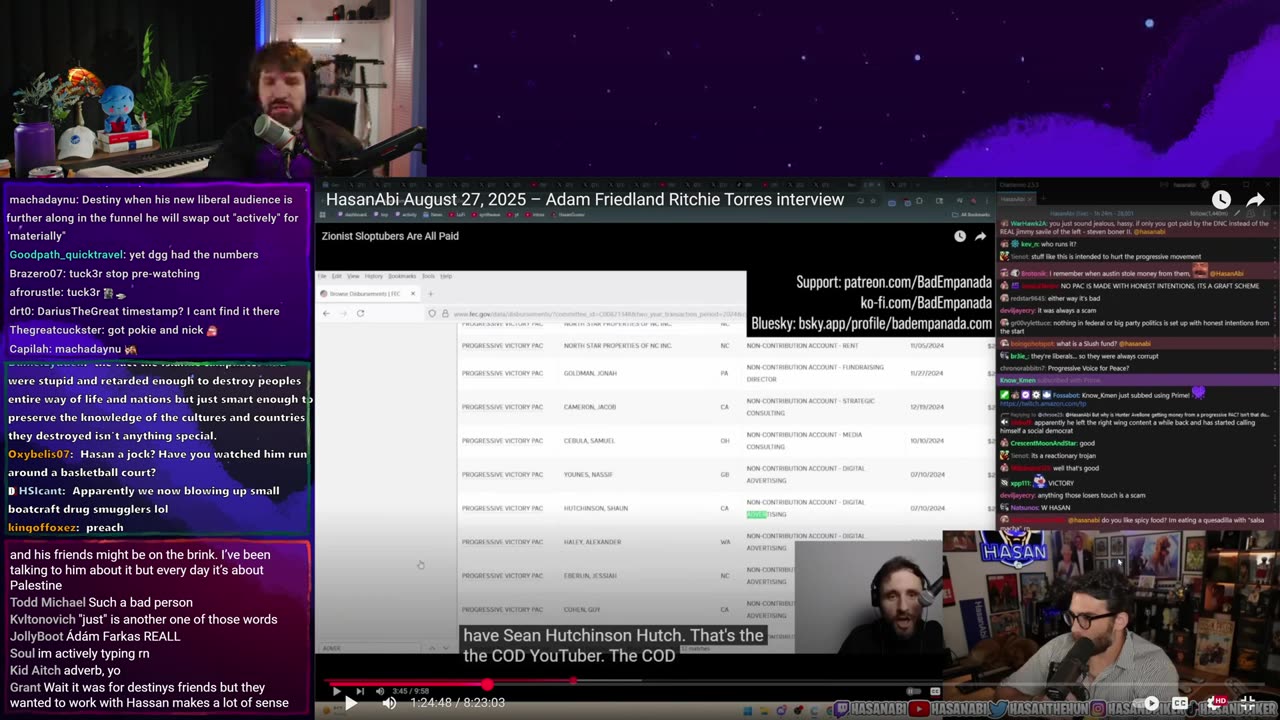
Task: Mute the main video volume speaker
Action: tap(389, 703)
